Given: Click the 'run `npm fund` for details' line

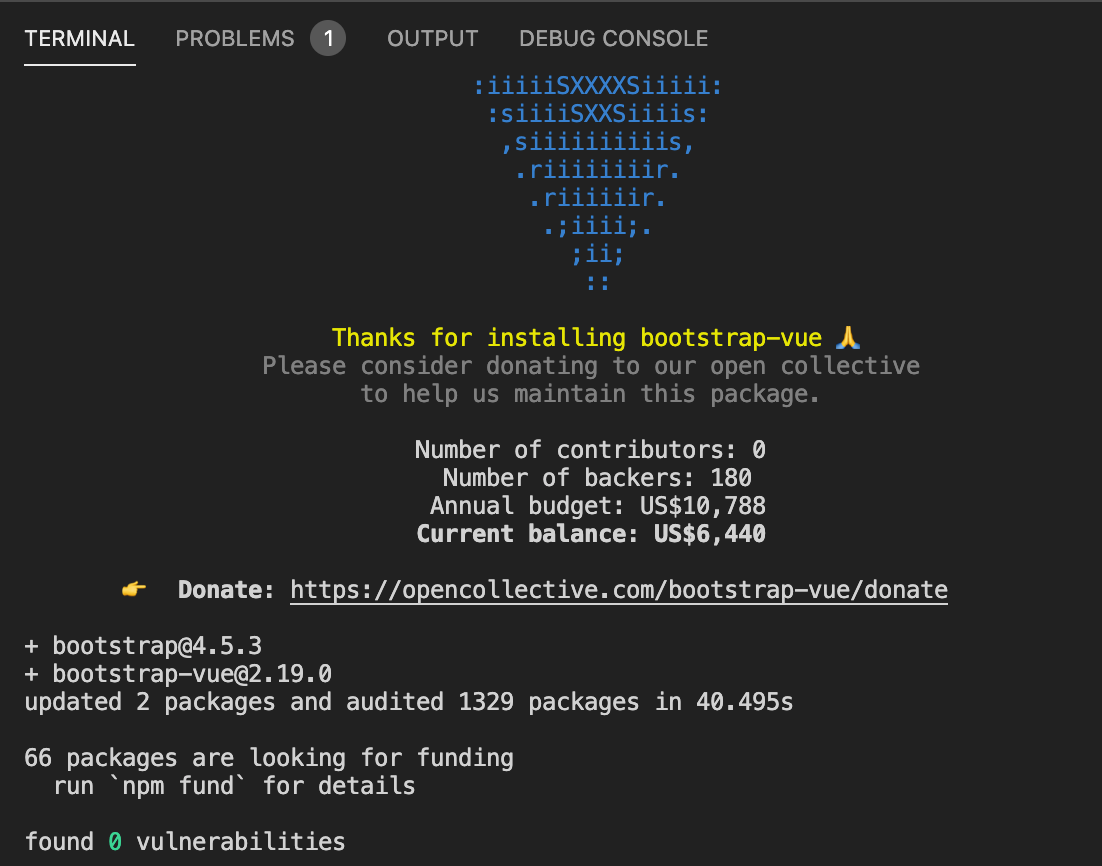Looking at the screenshot, I should (x=234, y=786).
